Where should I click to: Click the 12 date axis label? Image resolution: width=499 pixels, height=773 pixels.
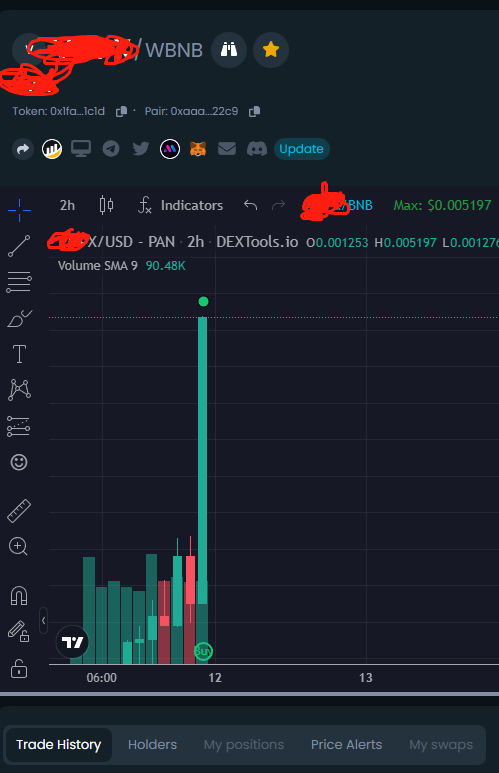pyautogui.click(x=215, y=677)
